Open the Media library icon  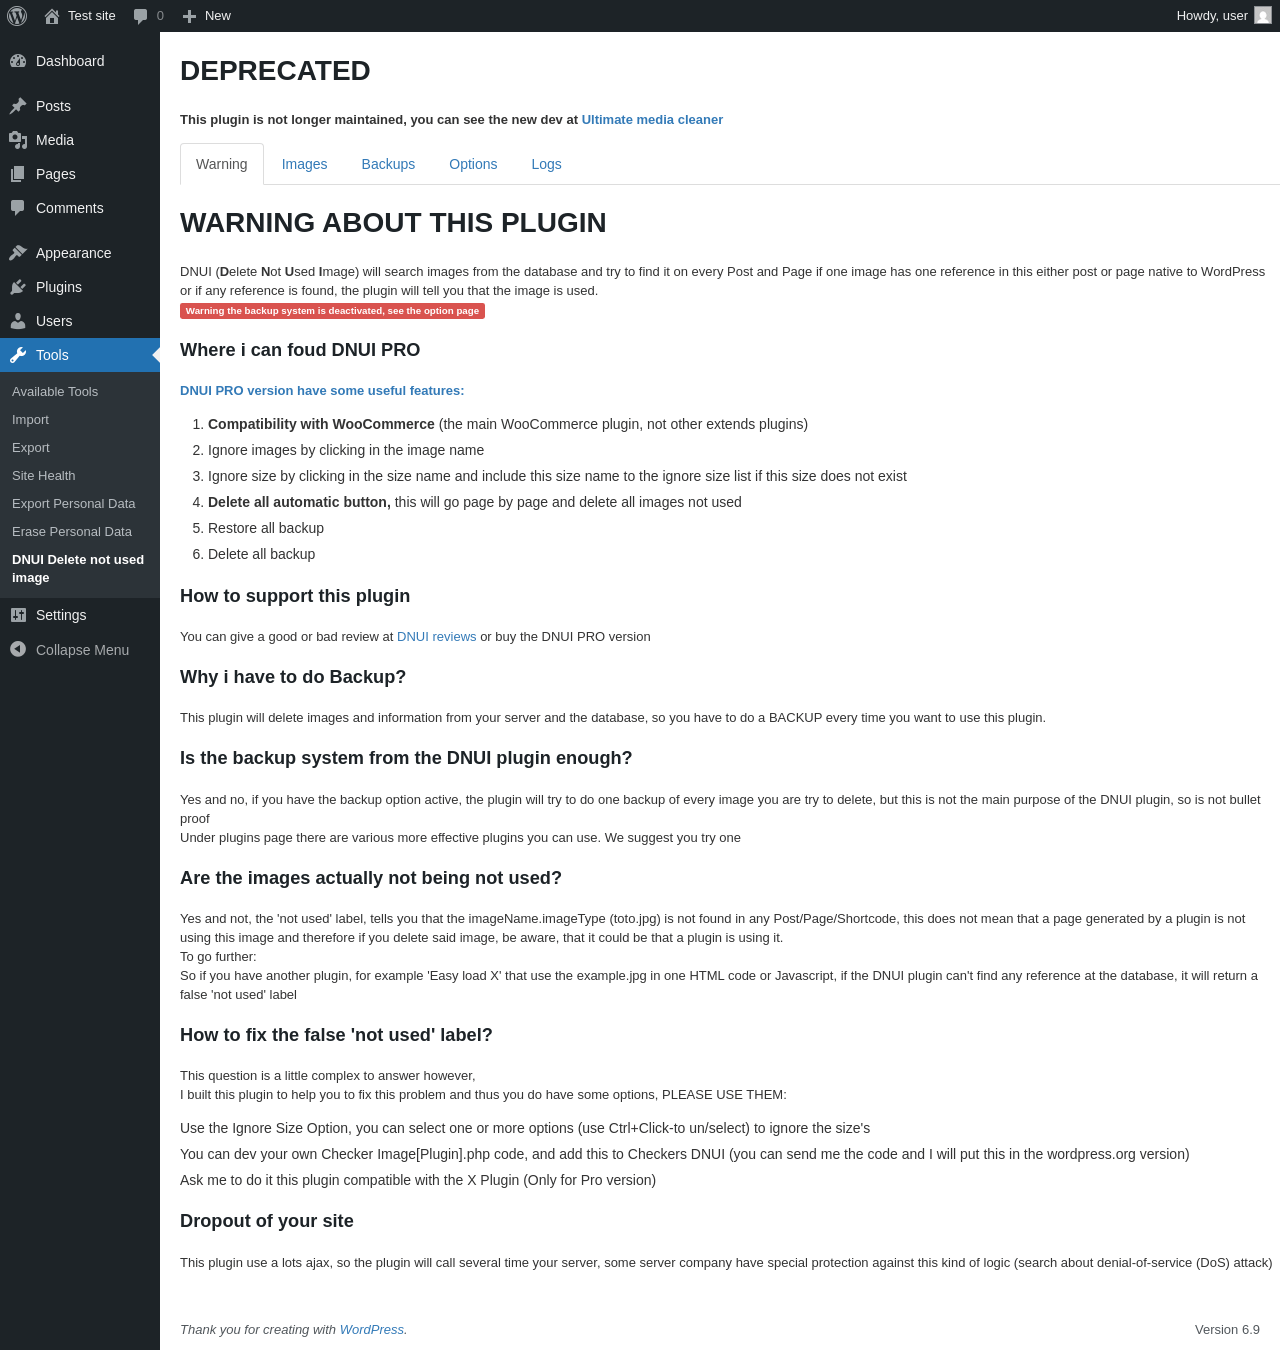[18, 140]
